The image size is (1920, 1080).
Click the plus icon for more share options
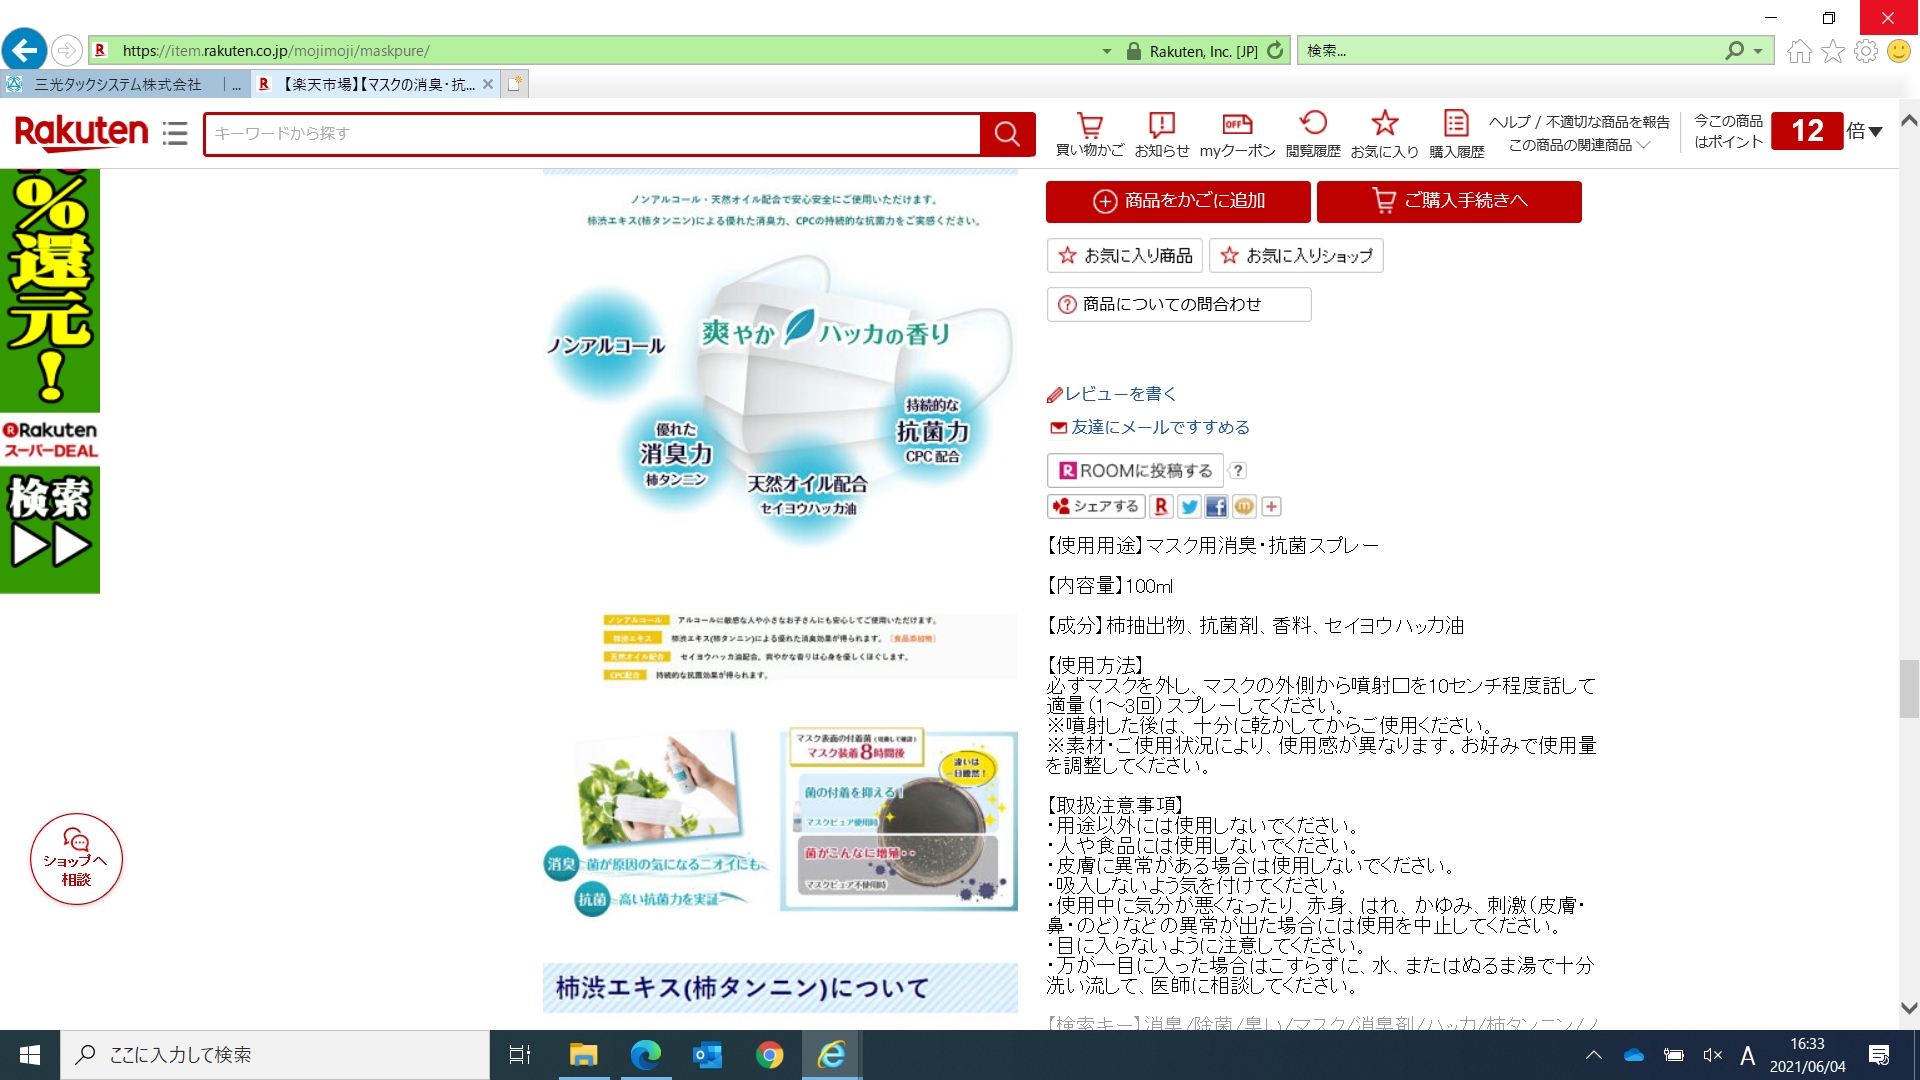coord(1271,507)
